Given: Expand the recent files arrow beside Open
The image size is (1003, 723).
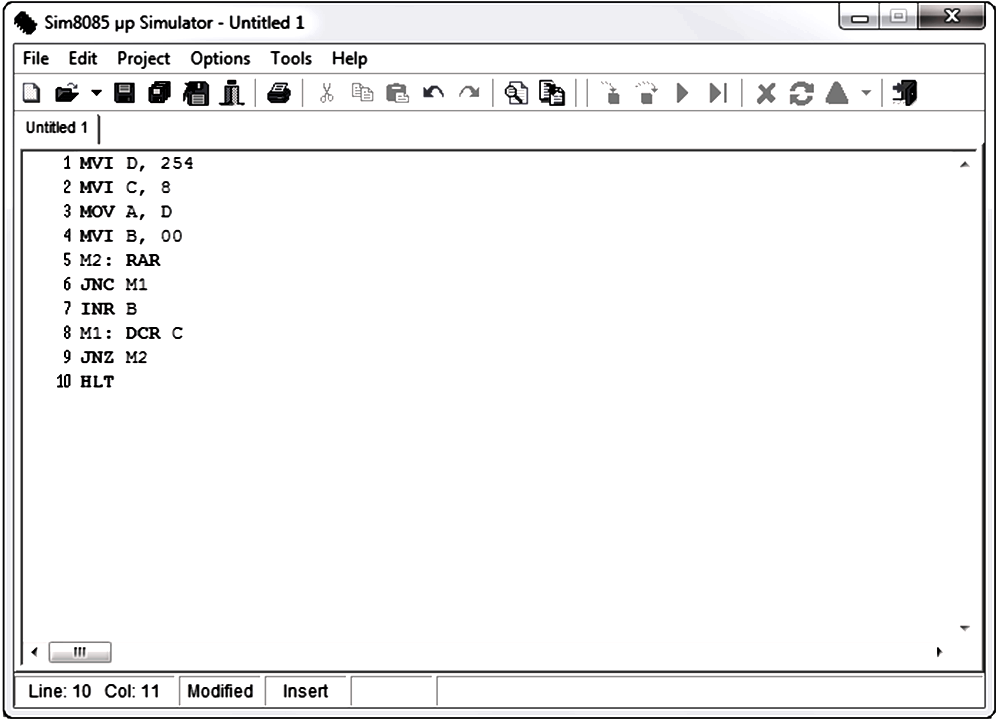Looking at the screenshot, I should coord(96,93).
